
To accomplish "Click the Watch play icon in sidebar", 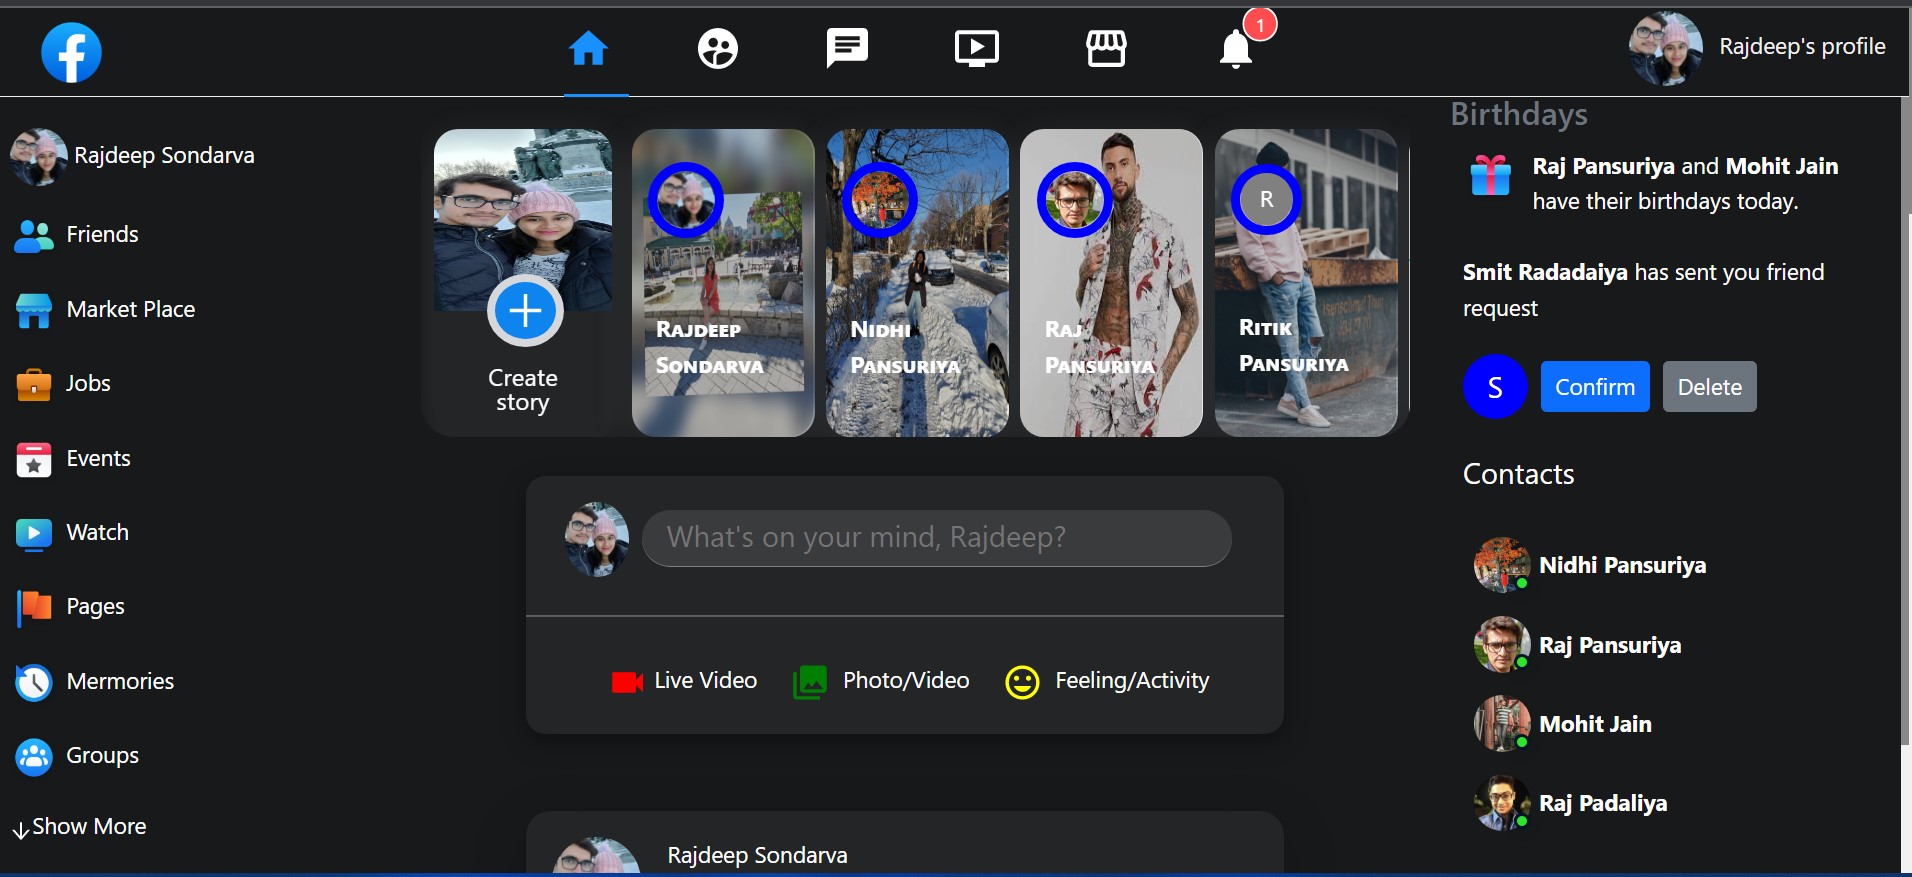I will [x=34, y=533].
